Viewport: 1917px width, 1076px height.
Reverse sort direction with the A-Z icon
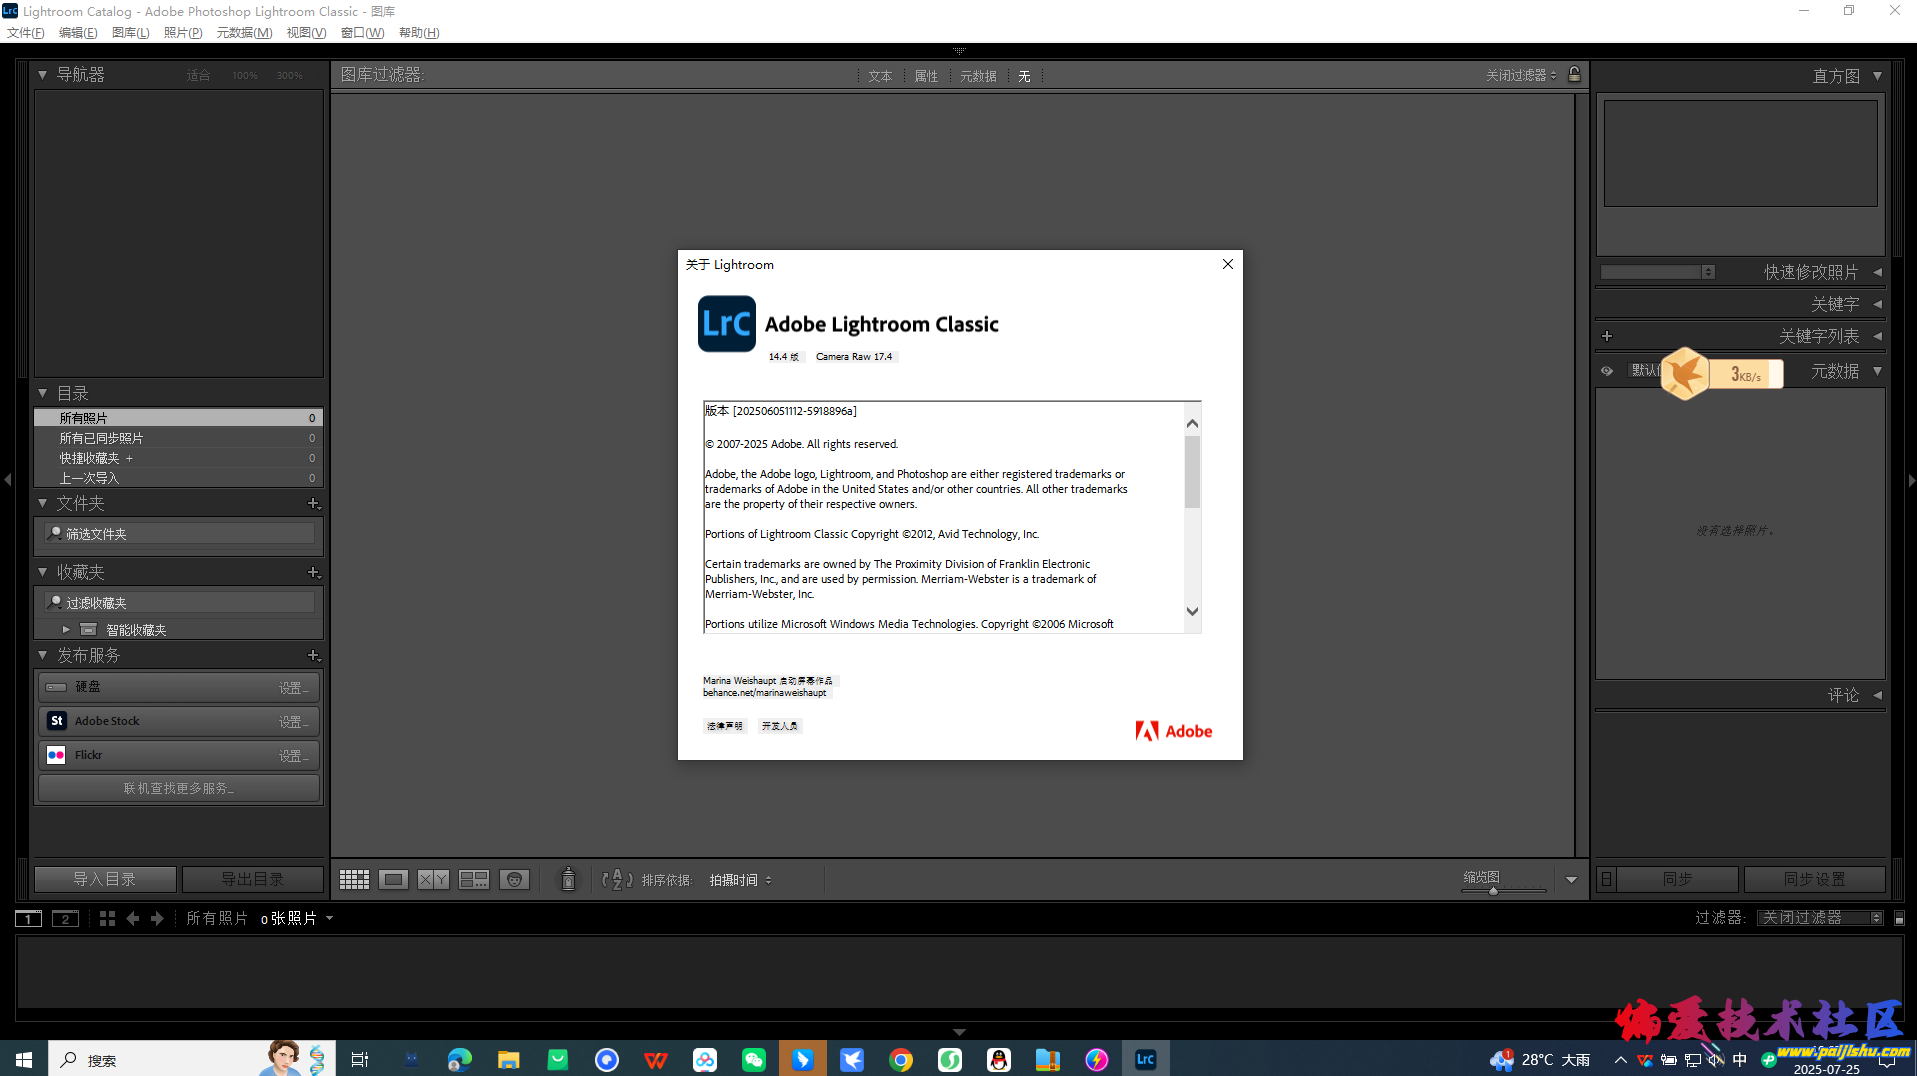pyautogui.click(x=616, y=880)
